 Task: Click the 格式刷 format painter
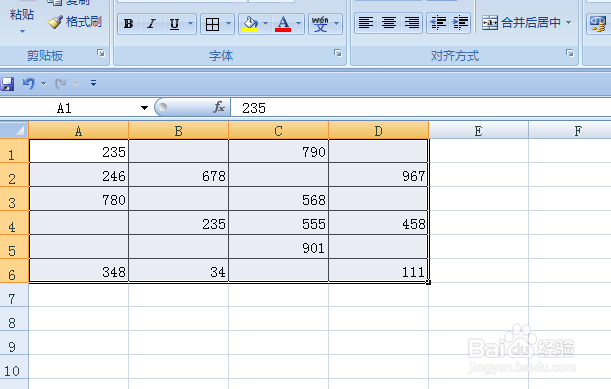coord(75,22)
